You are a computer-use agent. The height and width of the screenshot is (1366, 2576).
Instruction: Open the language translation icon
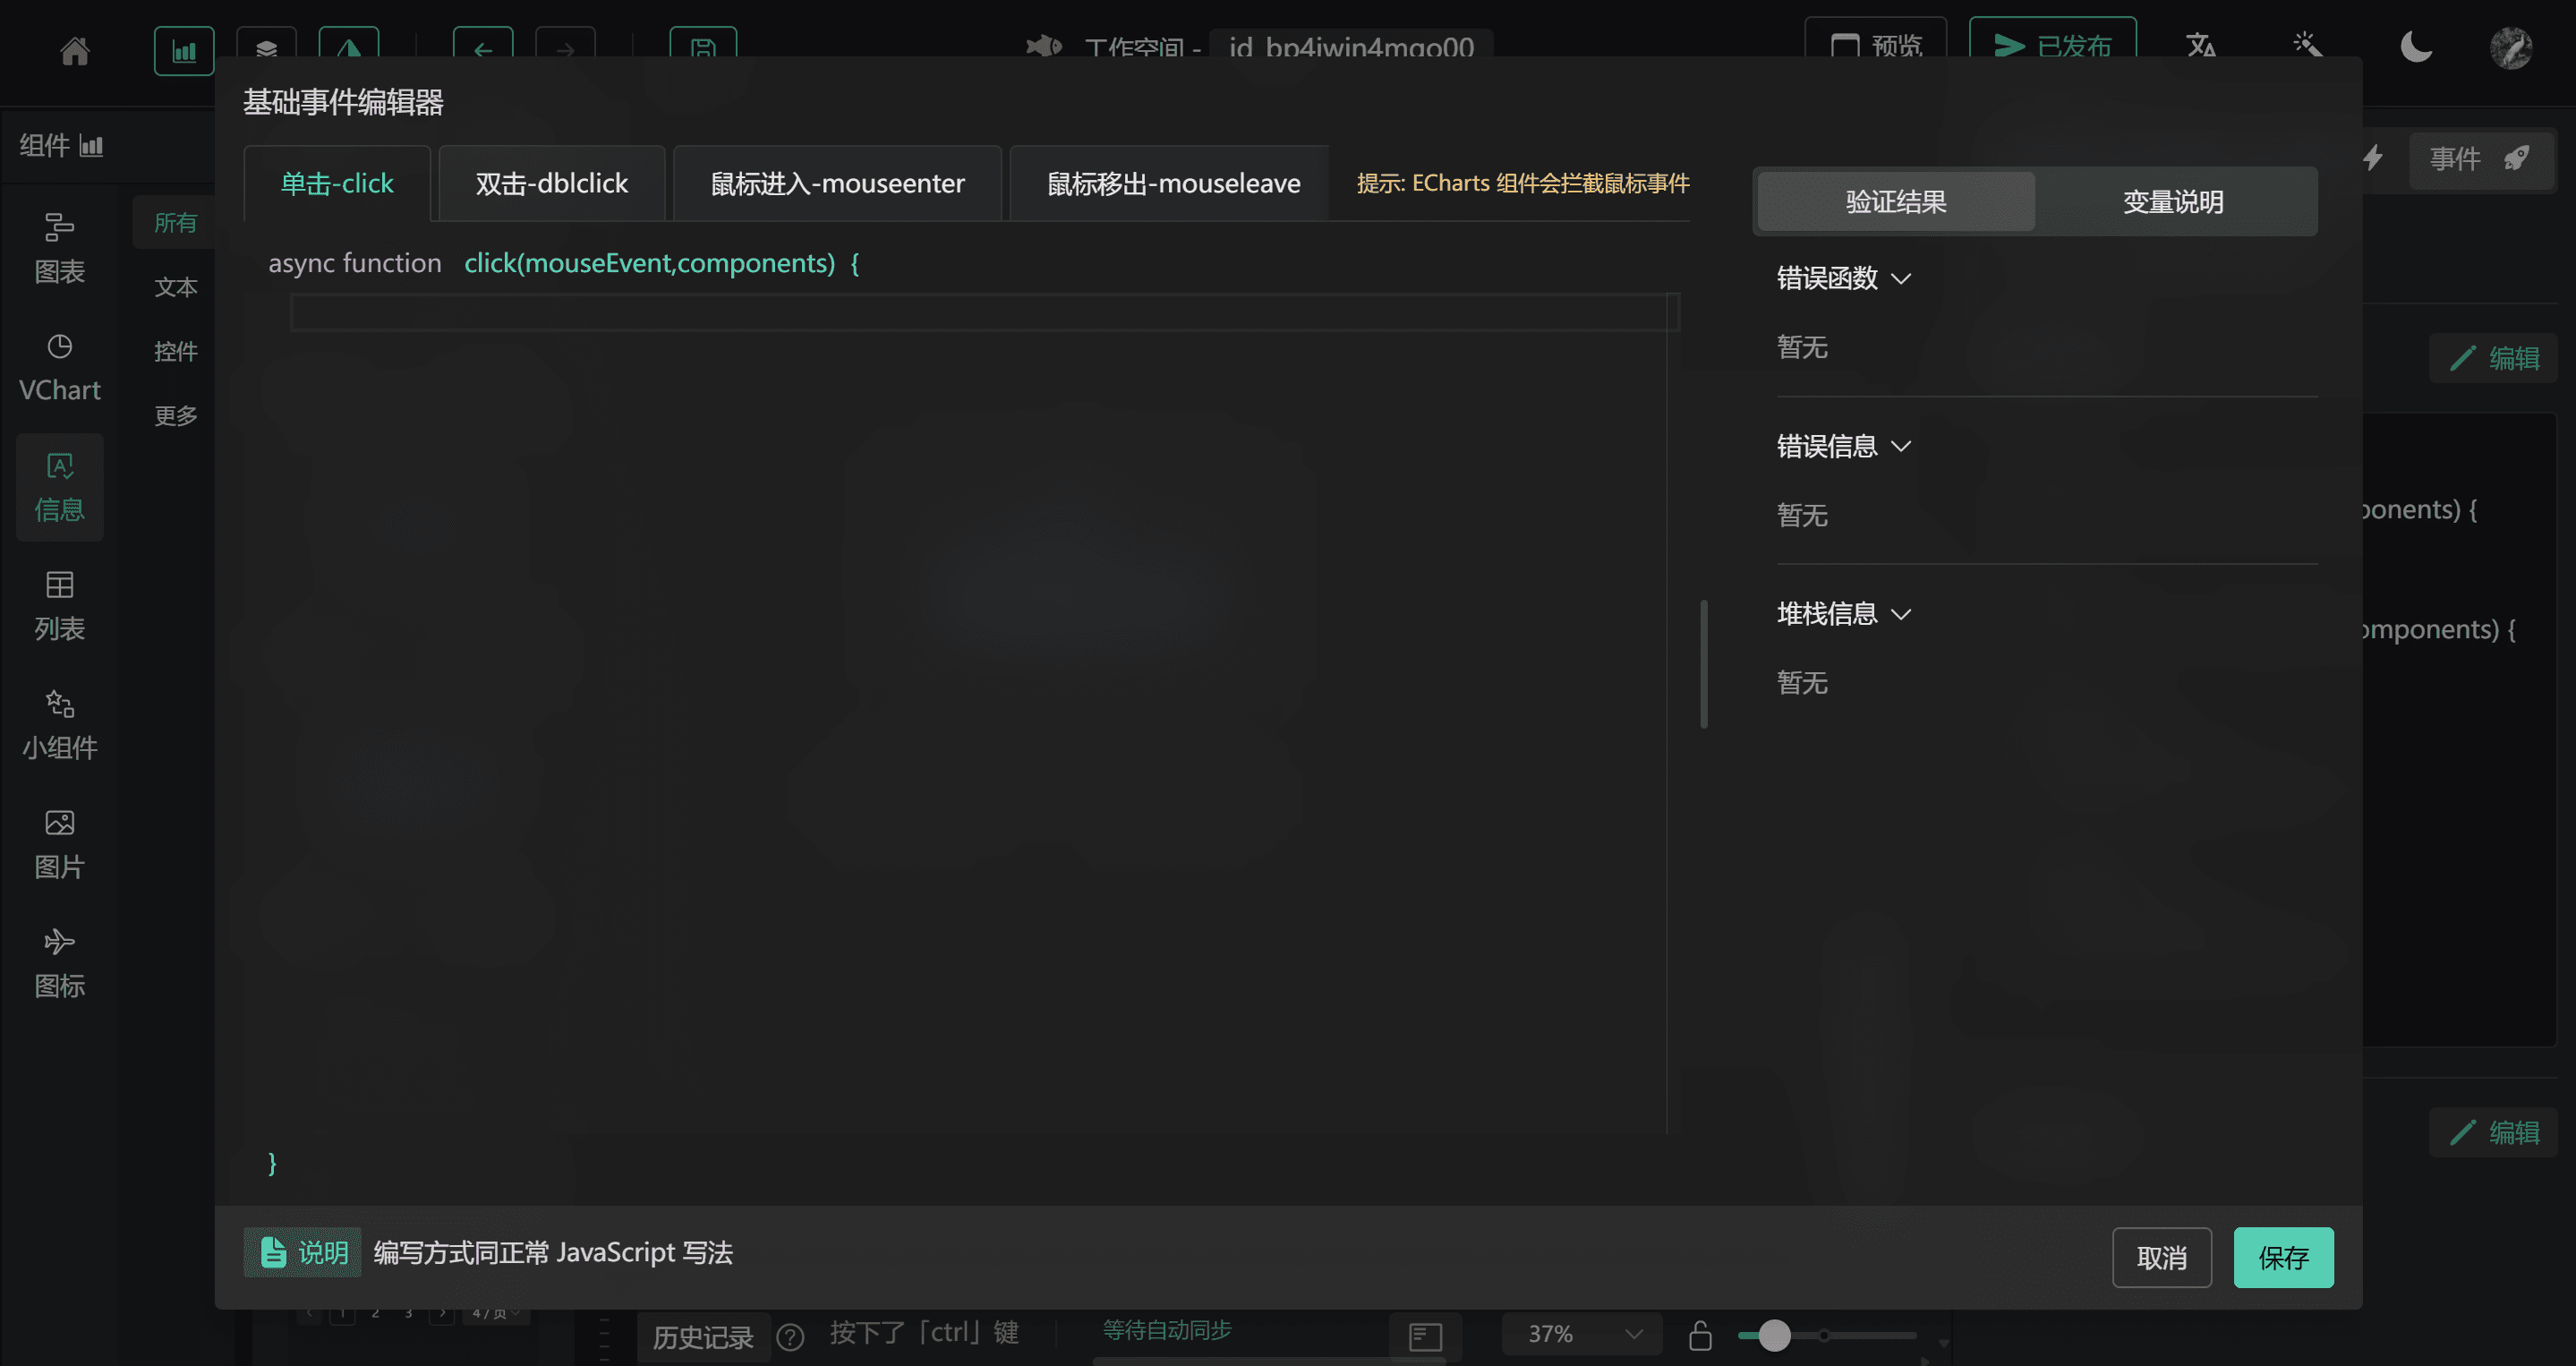point(2201,46)
